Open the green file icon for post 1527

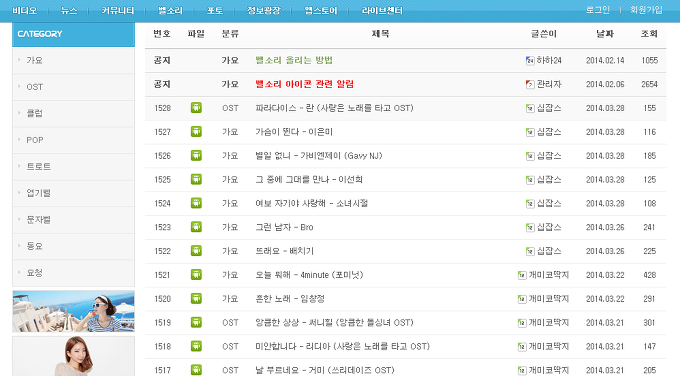coord(196,131)
